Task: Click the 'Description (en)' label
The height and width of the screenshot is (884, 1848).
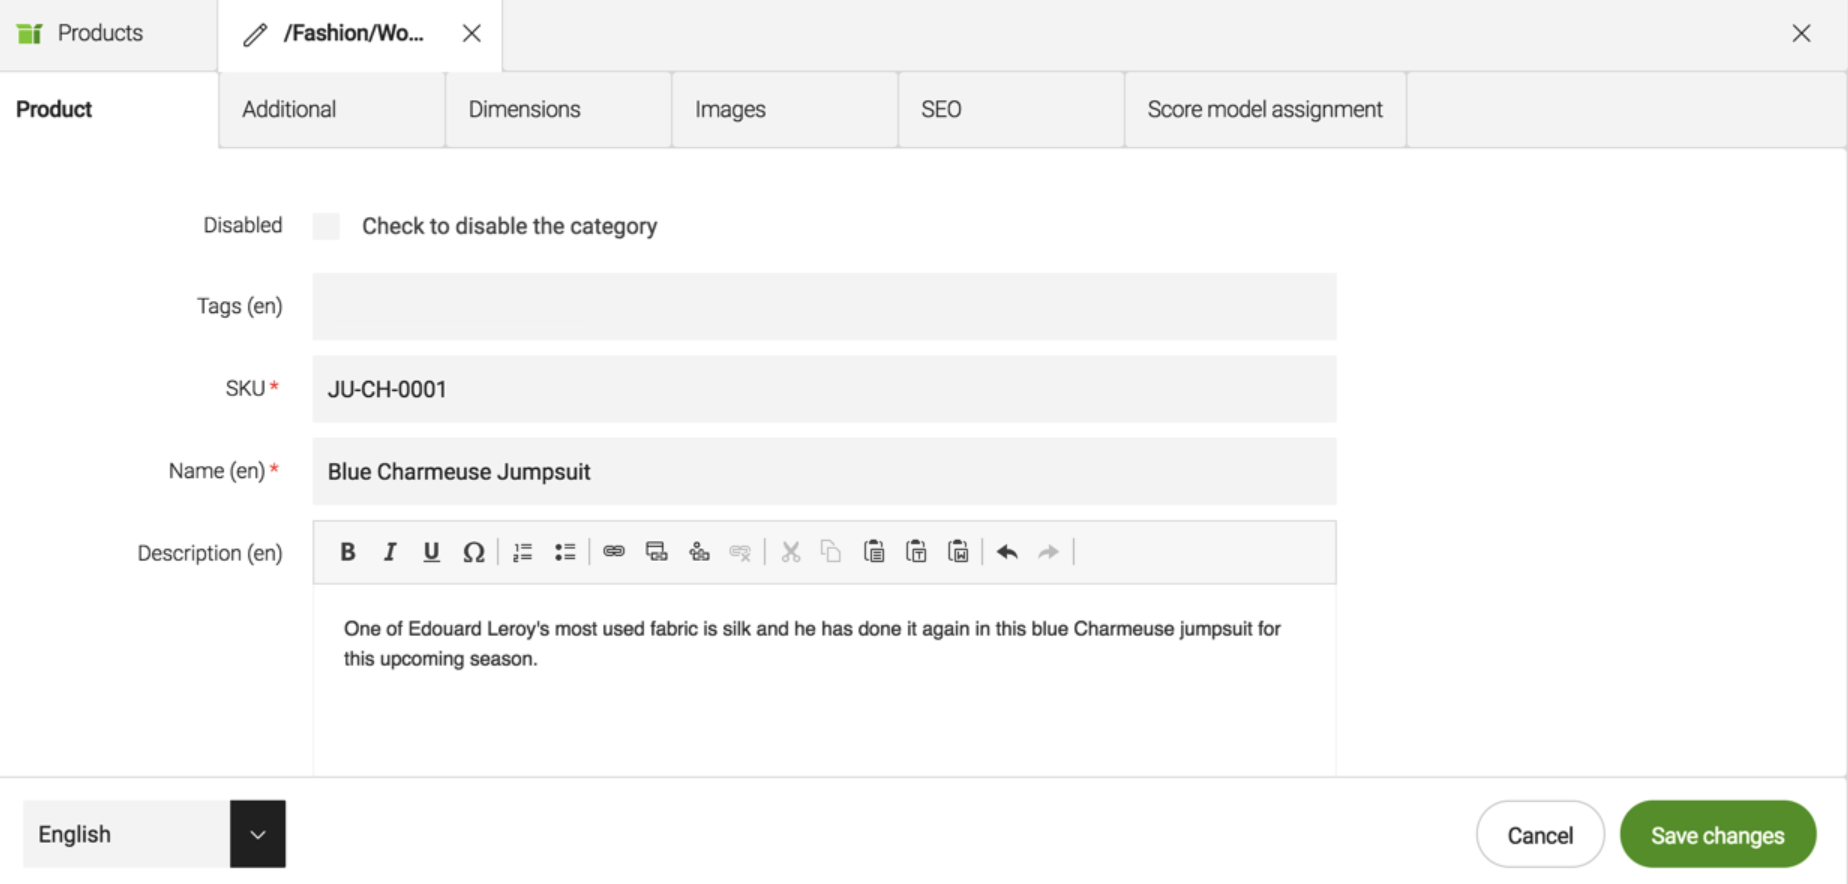Action: pos(210,553)
